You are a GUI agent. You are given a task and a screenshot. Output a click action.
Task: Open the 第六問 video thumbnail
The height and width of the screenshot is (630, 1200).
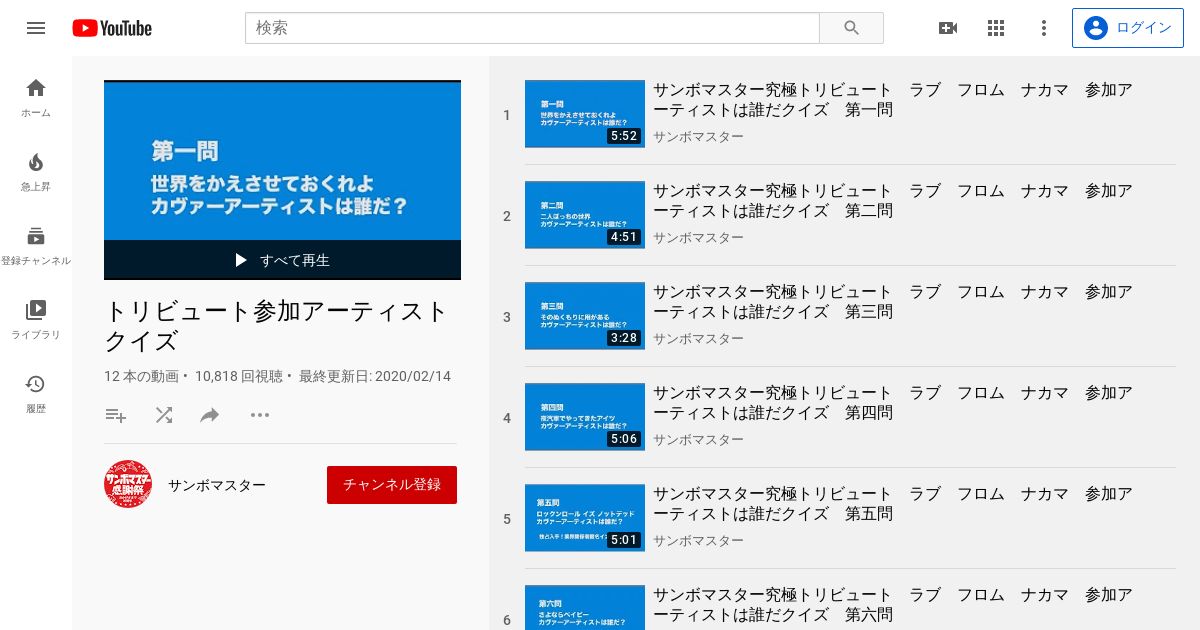585,608
